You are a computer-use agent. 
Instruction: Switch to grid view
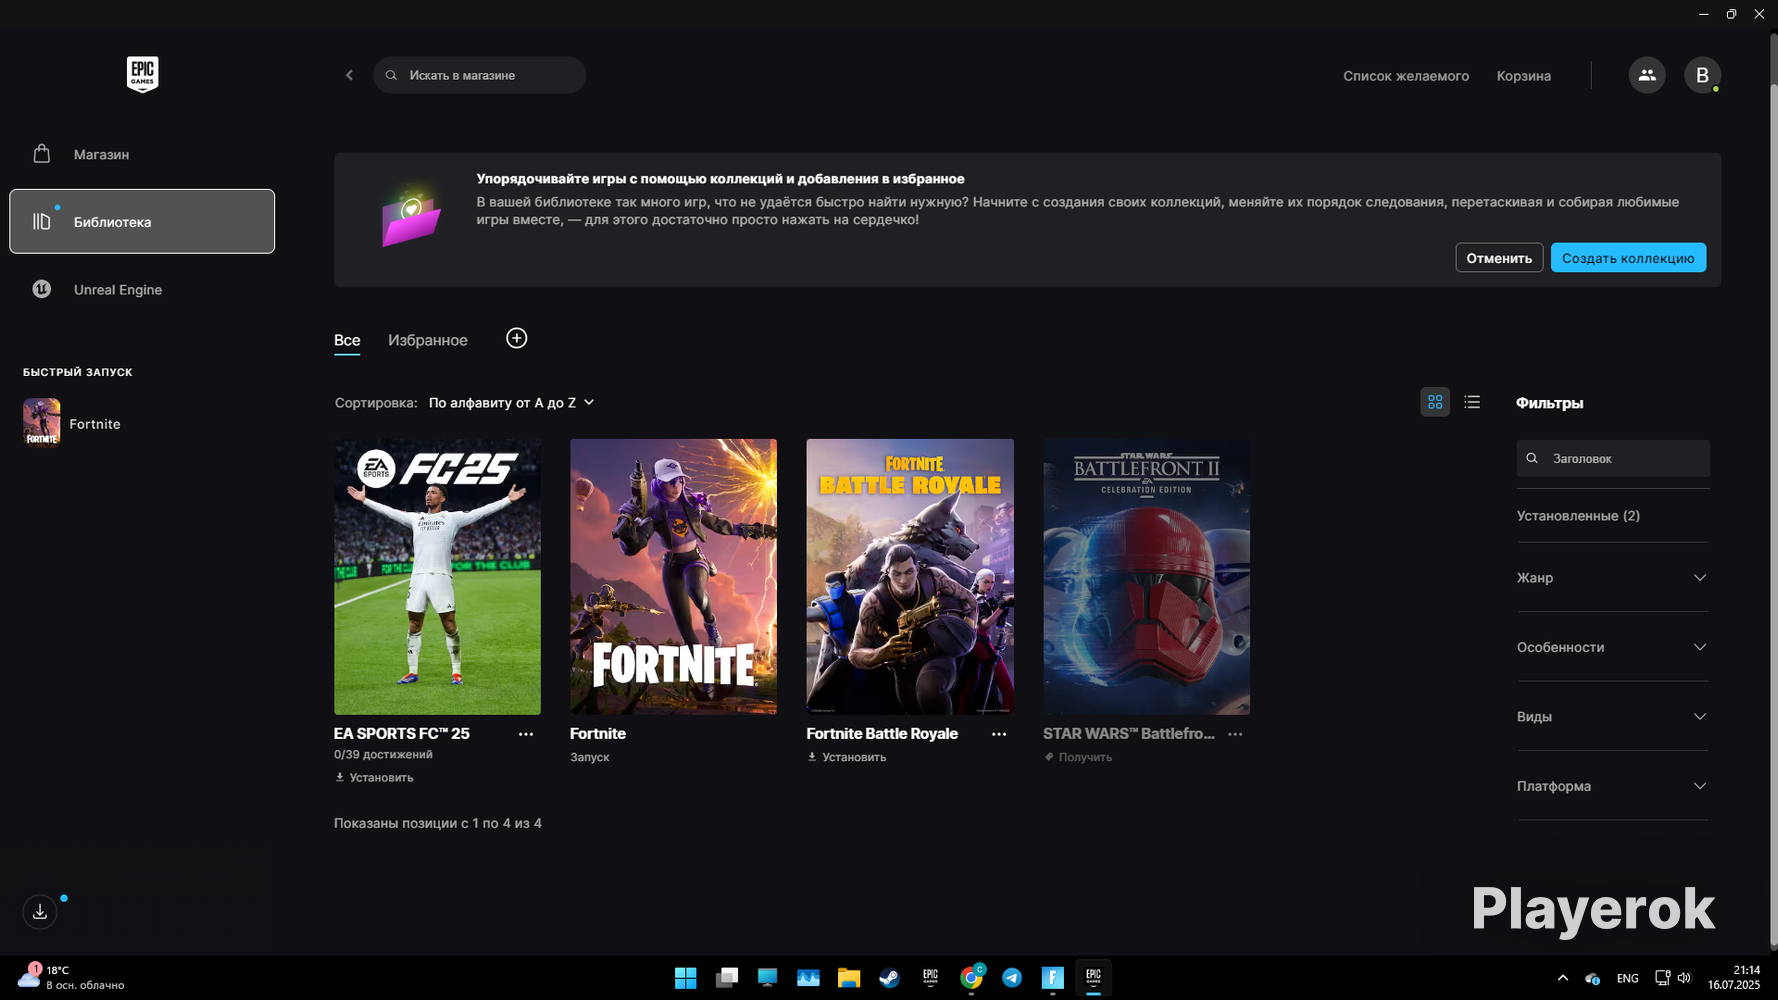[x=1435, y=402]
